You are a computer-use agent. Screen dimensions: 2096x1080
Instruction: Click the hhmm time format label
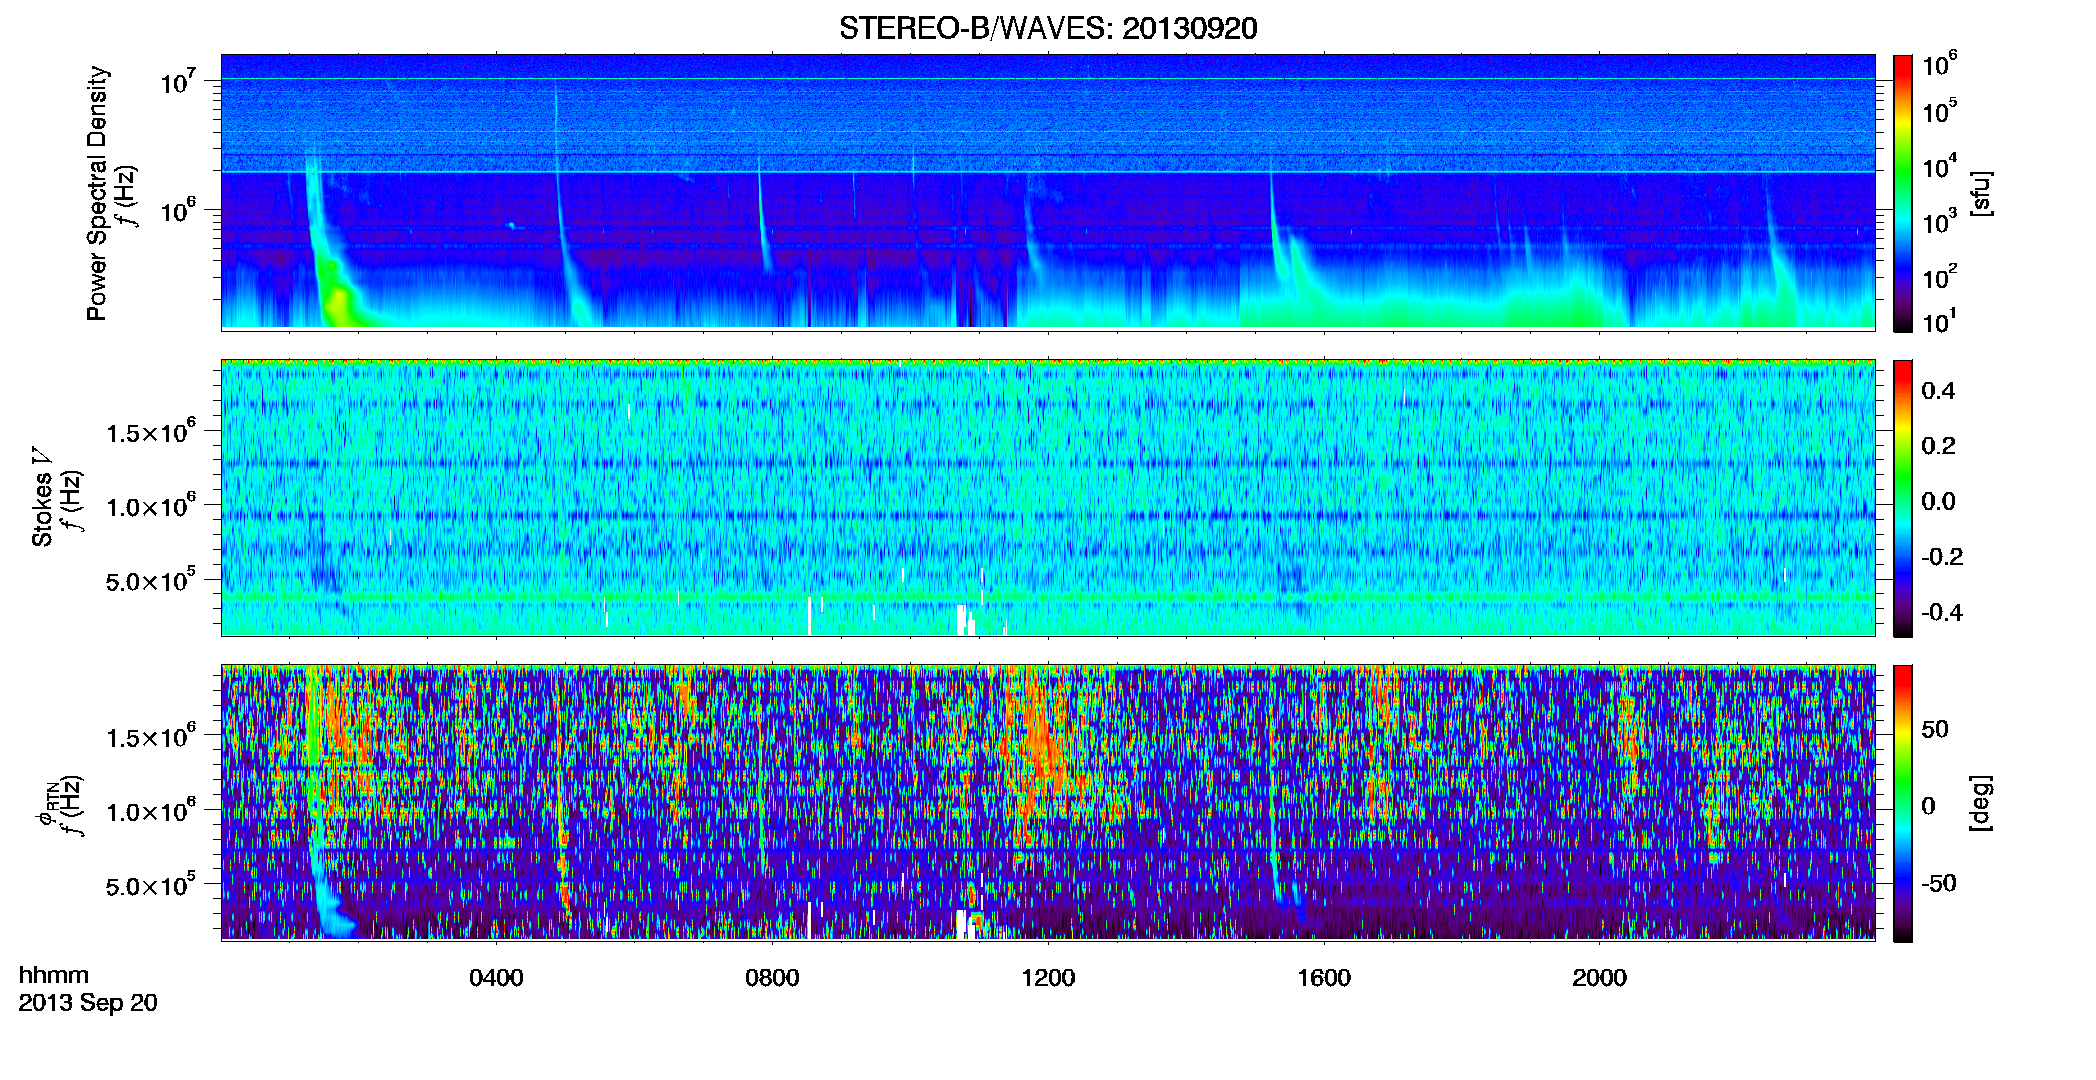pyautogui.click(x=53, y=975)
